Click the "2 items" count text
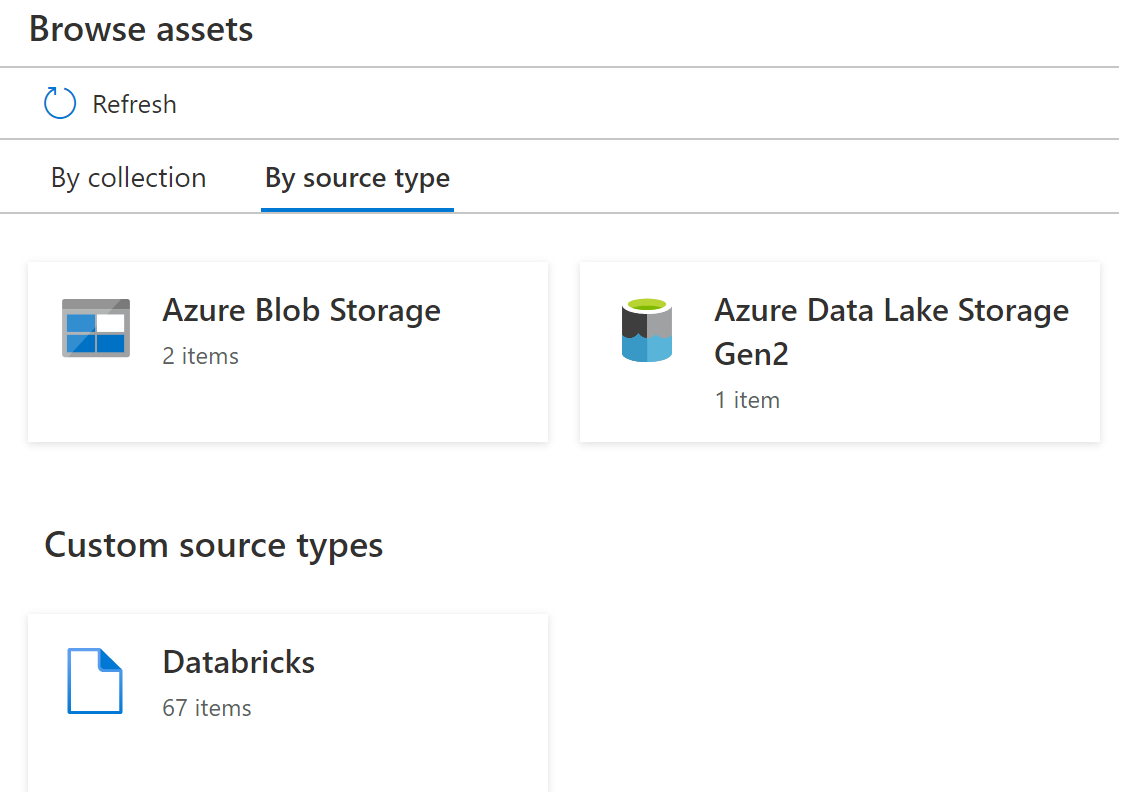Image resolution: width=1131 pixels, height=792 pixels. 200,356
